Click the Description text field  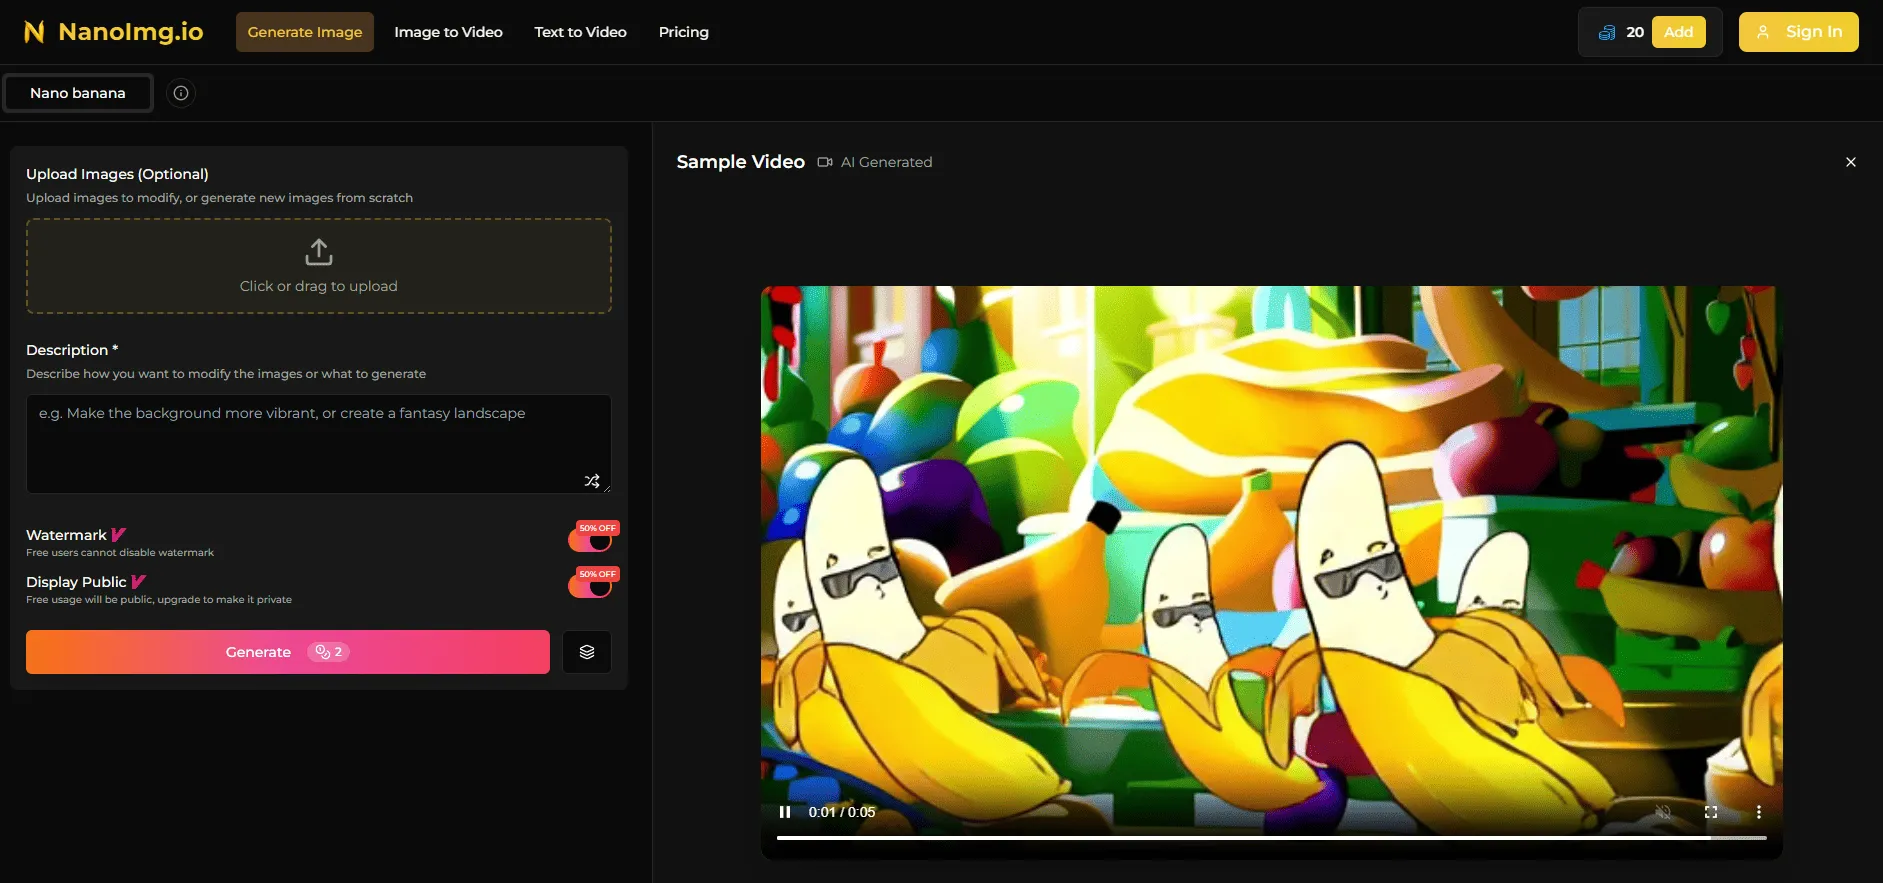(x=318, y=443)
